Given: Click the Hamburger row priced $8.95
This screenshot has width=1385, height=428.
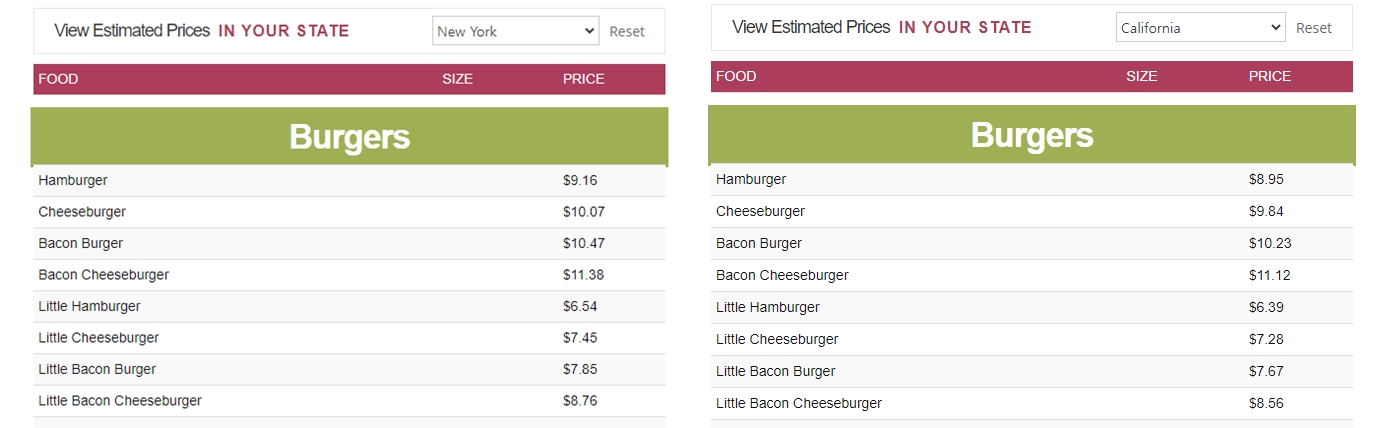Looking at the screenshot, I should coord(751,179).
